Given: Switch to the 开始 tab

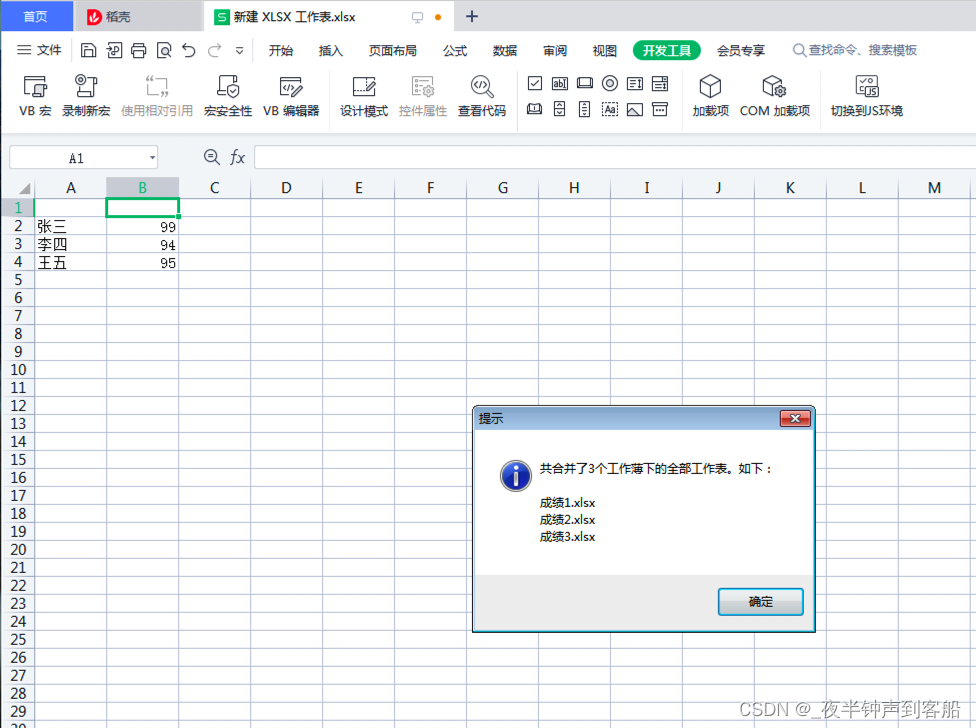Looking at the screenshot, I should pos(281,50).
